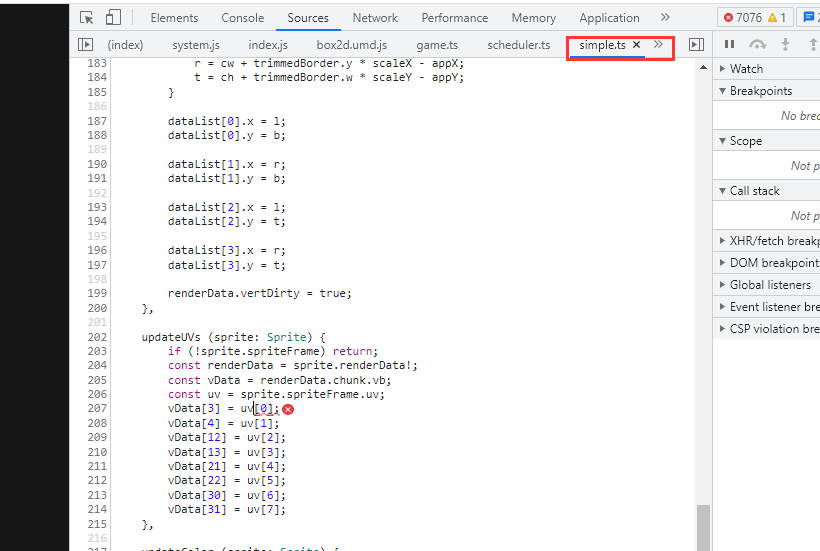Screen dimensions: 820x551
Task: Open the Application panel tab
Action: pos(609,18)
